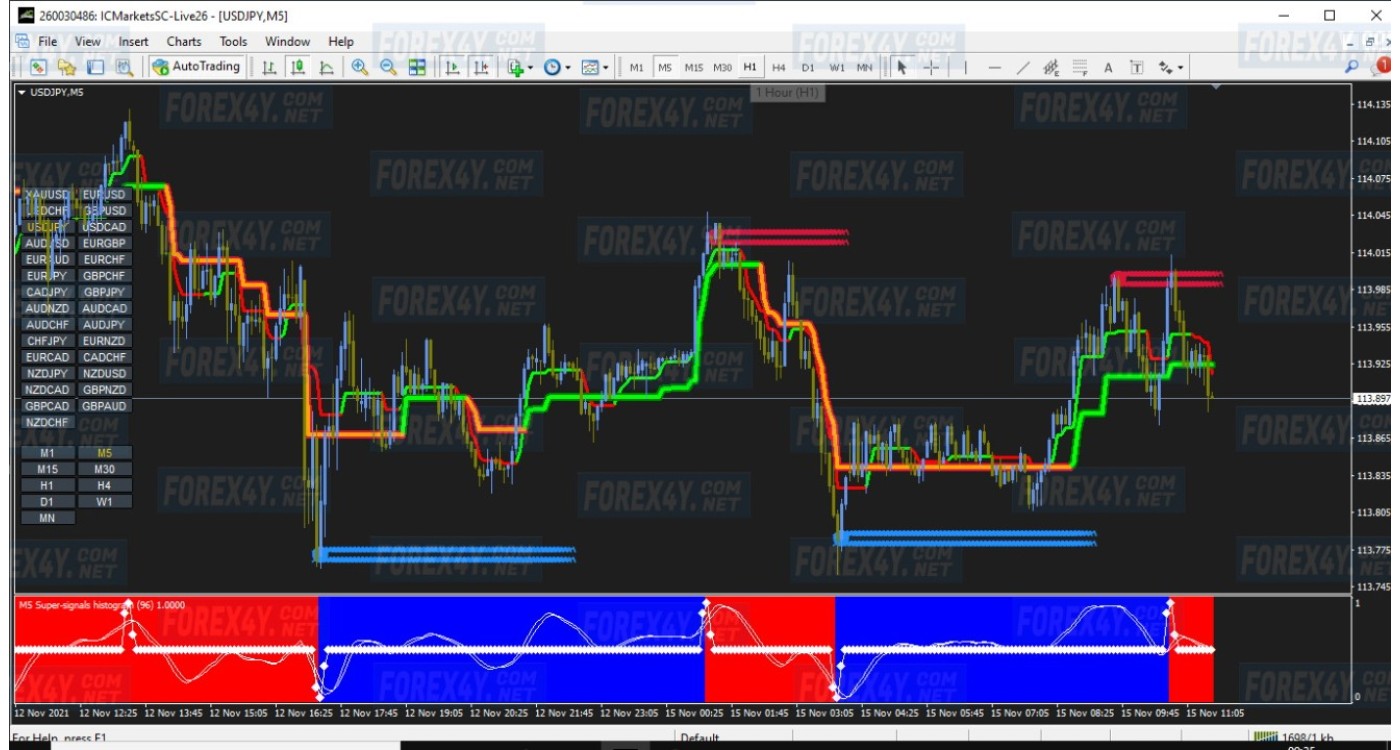
Task: Select the Crosshair cursor tool
Action: (x=931, y=67)
